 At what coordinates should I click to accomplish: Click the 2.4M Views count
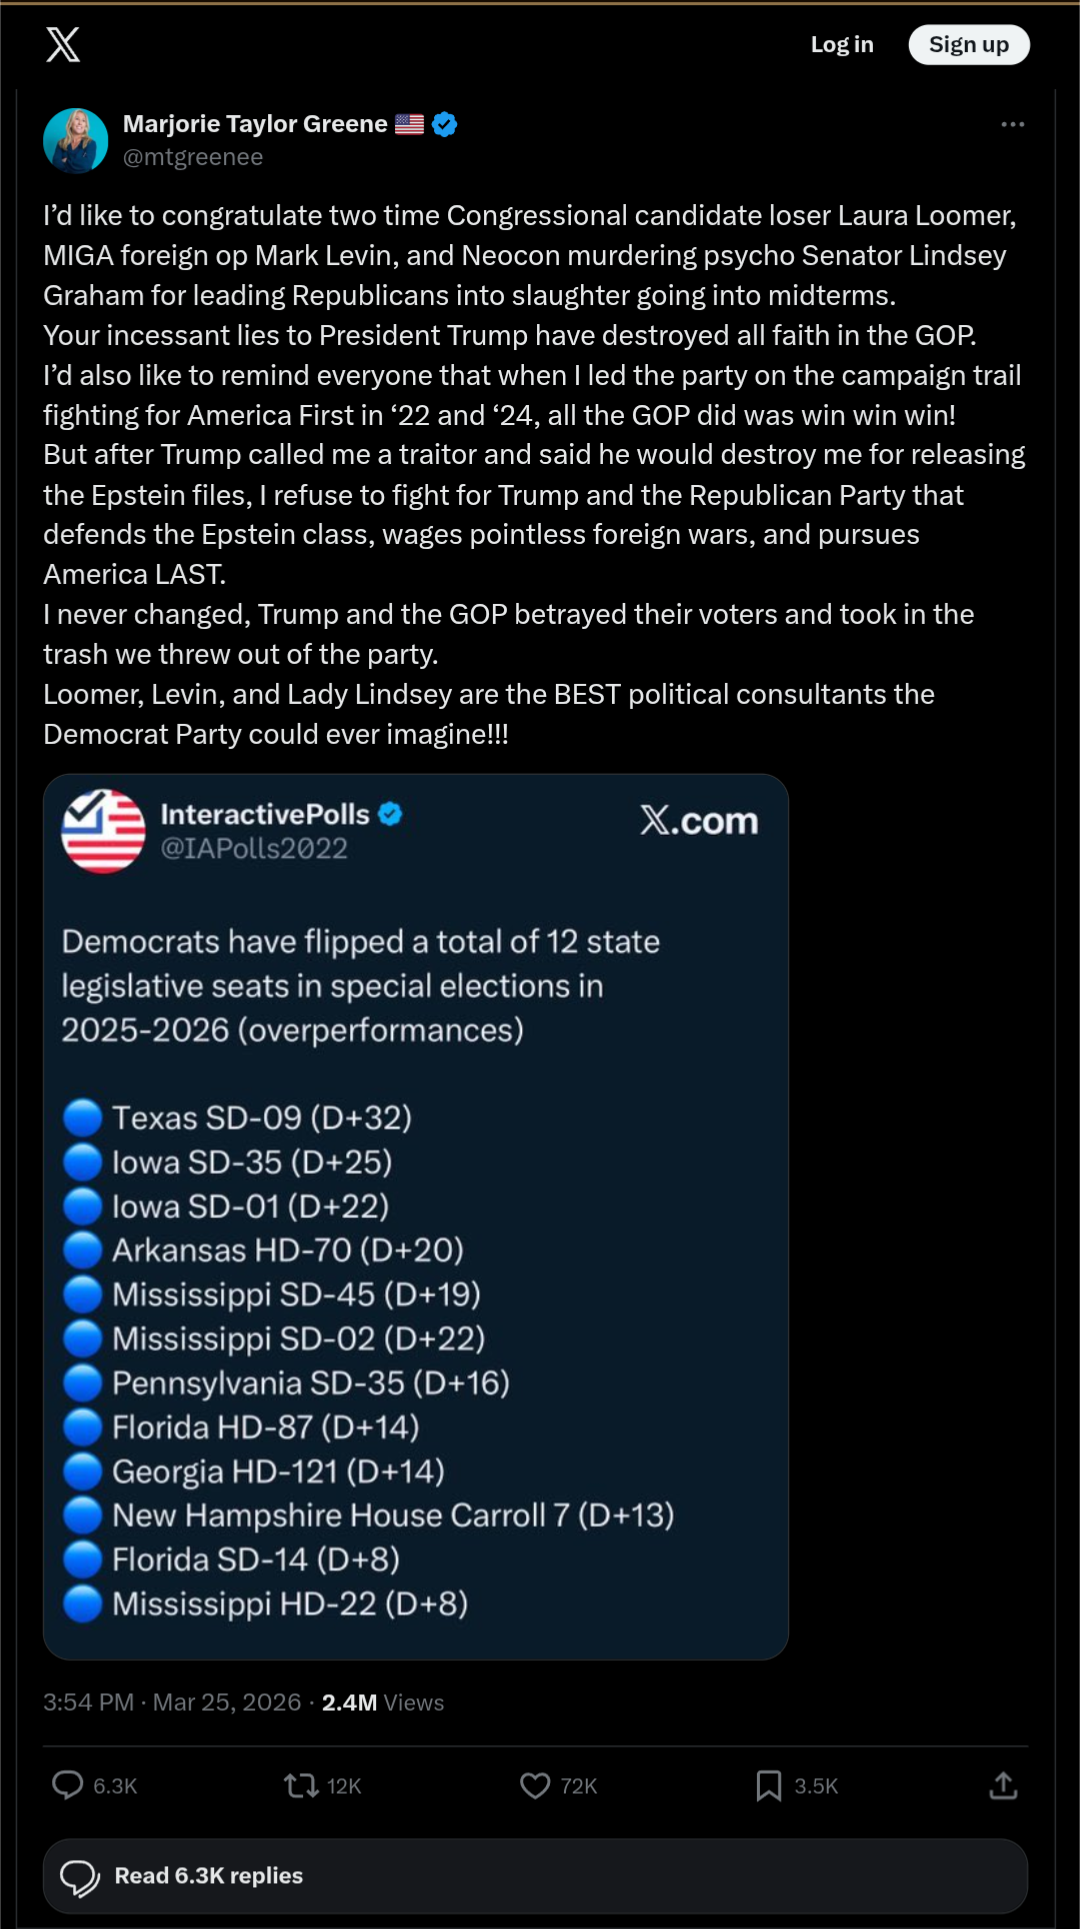382,1702
